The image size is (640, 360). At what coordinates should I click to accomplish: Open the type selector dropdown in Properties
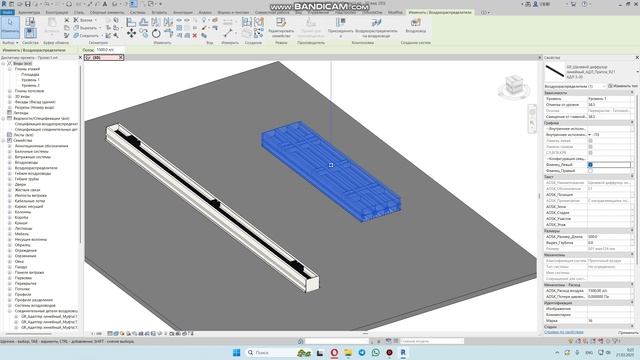click(x=637, y=72)
